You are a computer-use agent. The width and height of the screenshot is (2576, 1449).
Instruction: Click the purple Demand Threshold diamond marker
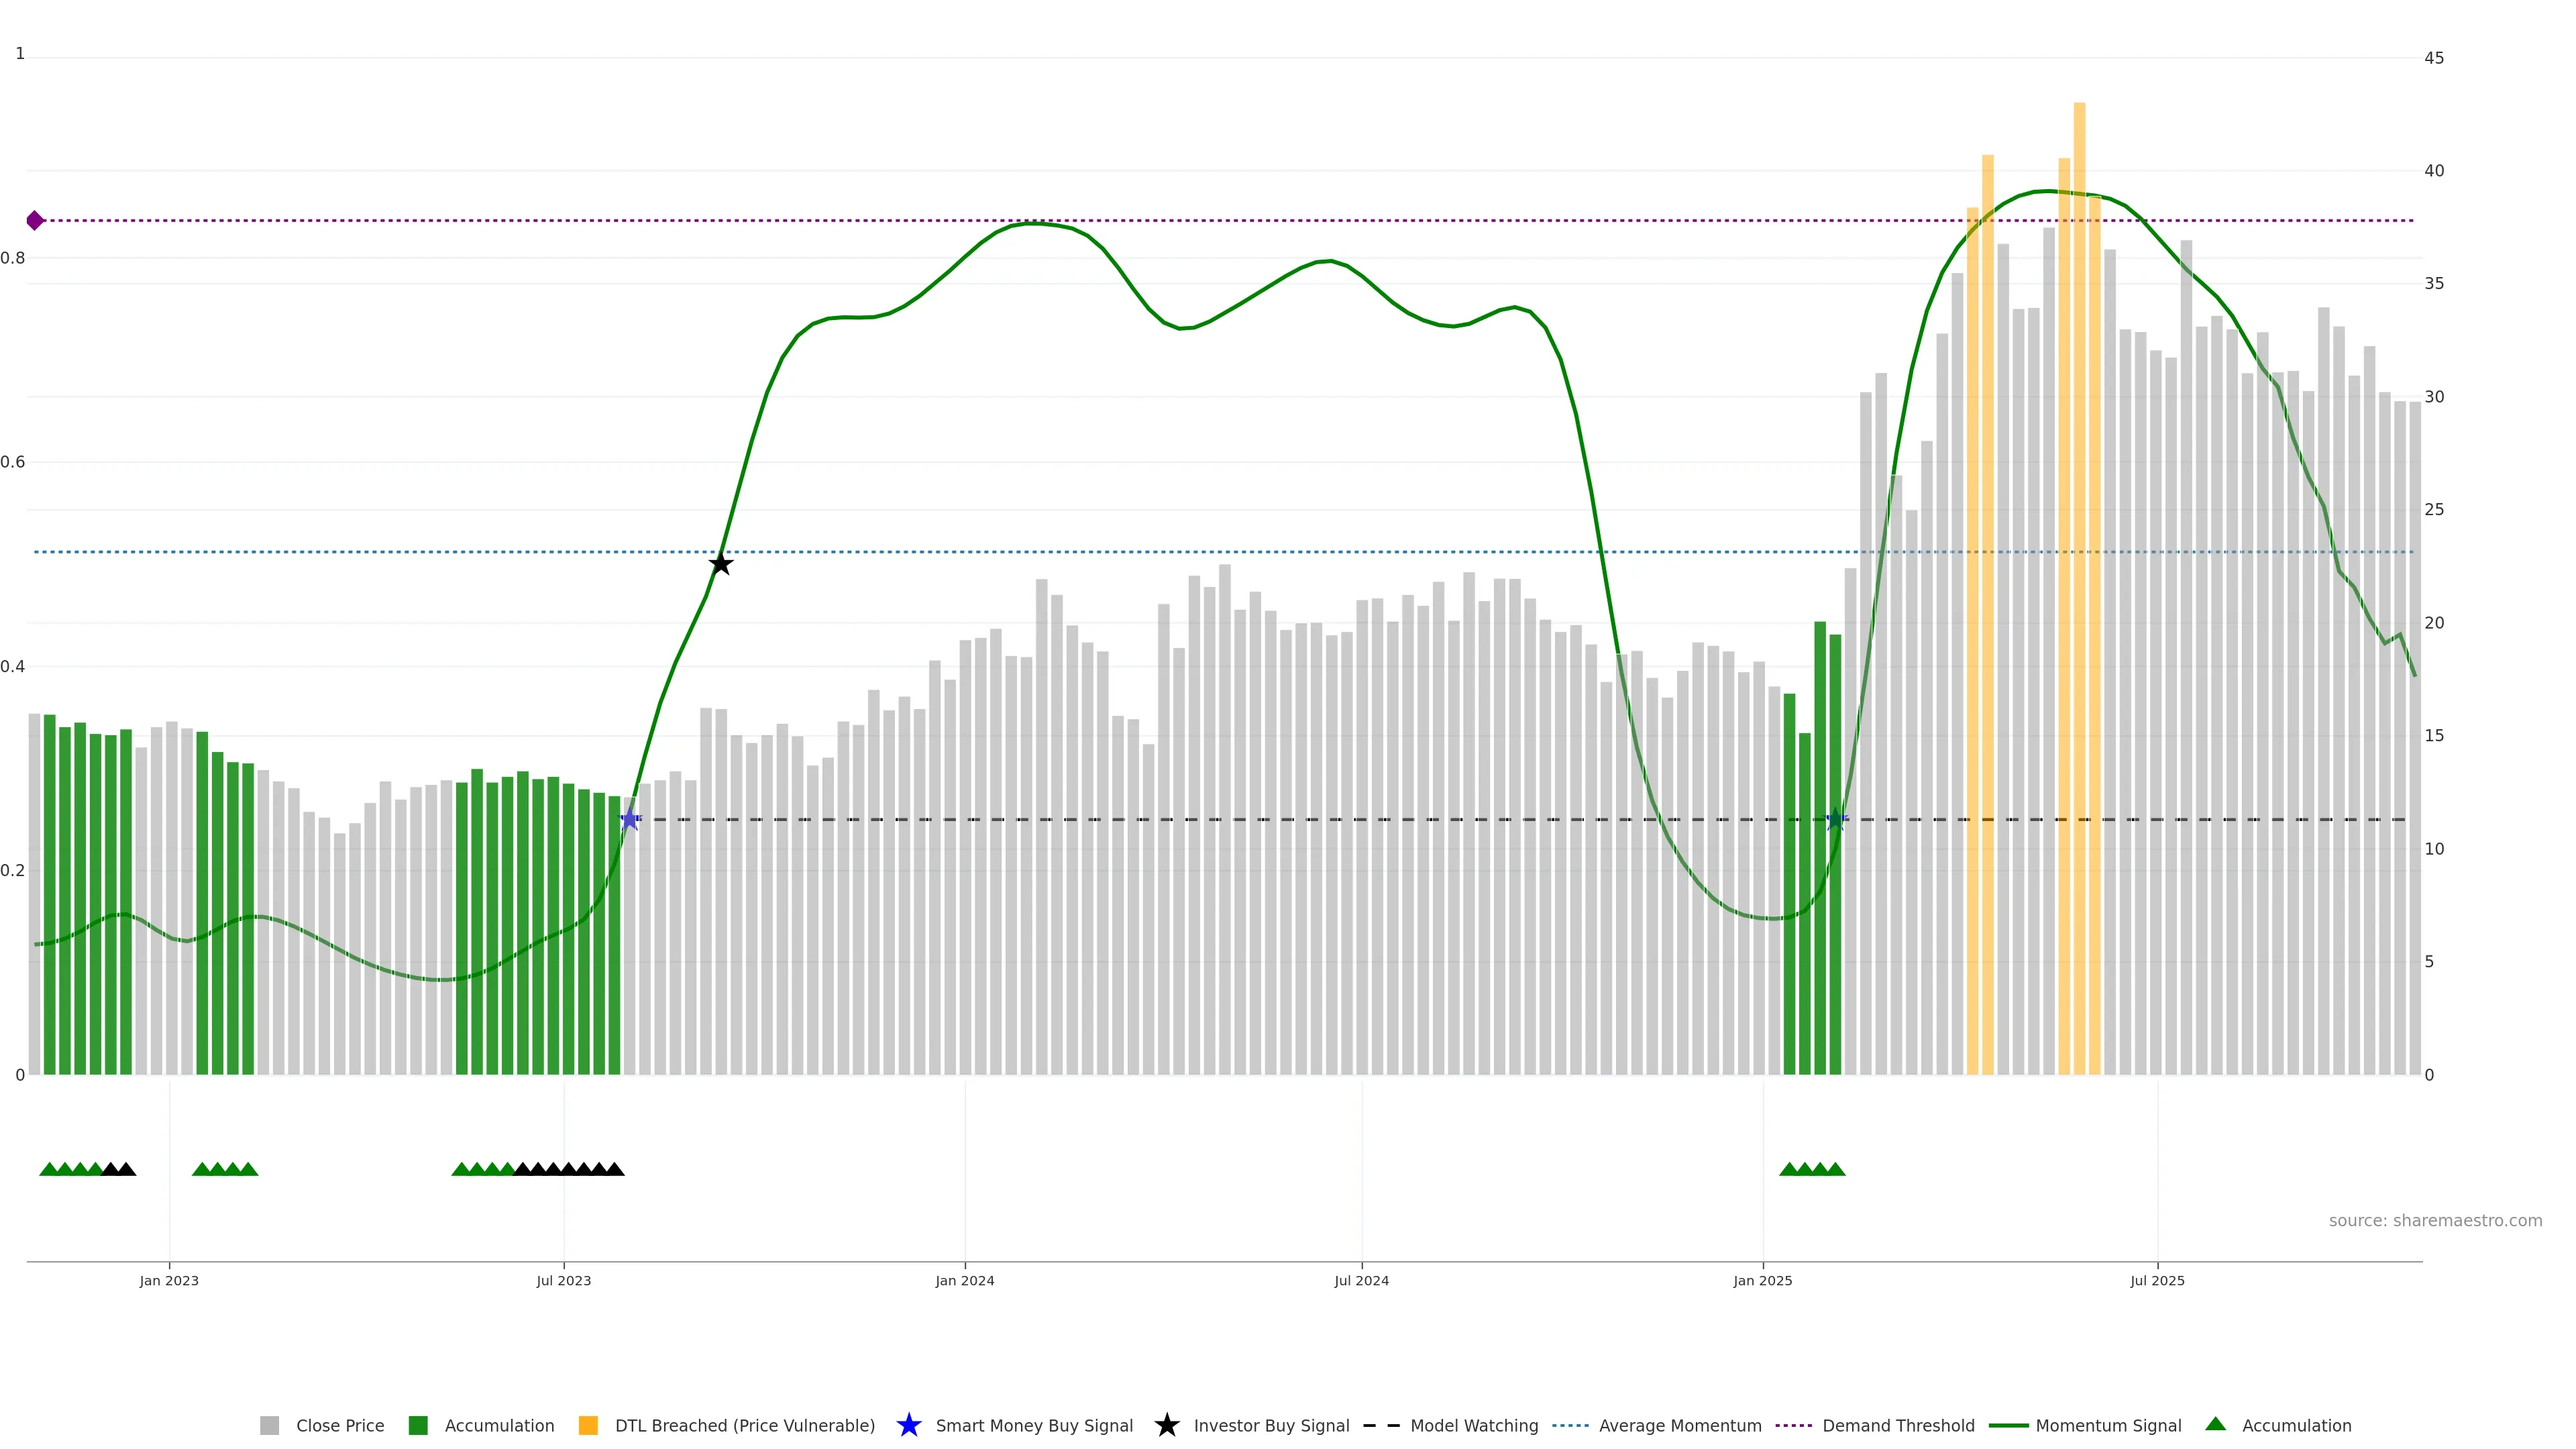tap(35, 220)
